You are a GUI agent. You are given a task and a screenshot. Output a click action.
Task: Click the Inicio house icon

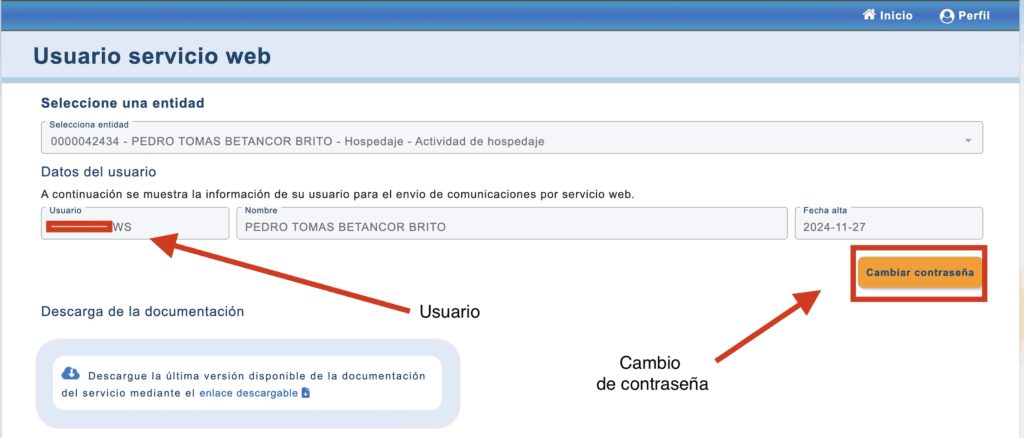[869, 15]
